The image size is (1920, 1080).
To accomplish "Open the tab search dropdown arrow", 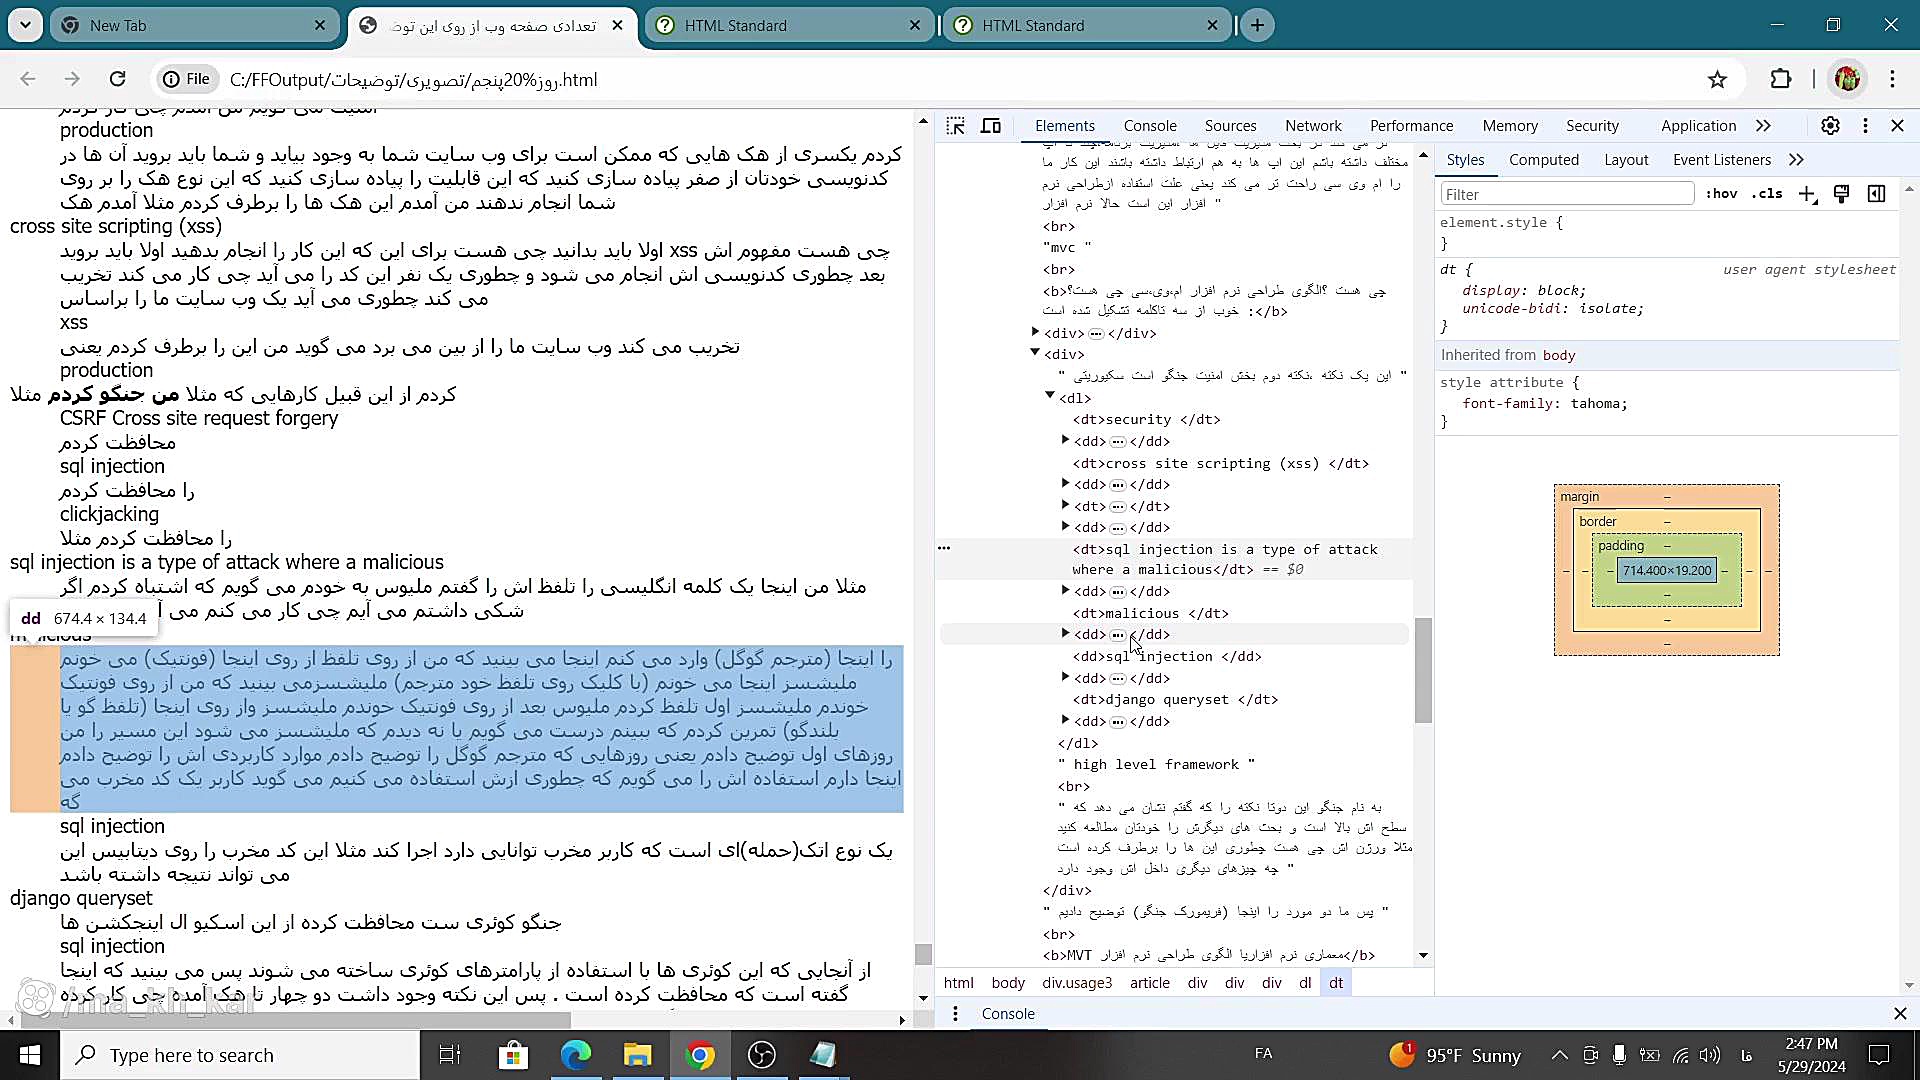I will pyautogui.click(x=25, y=25).
